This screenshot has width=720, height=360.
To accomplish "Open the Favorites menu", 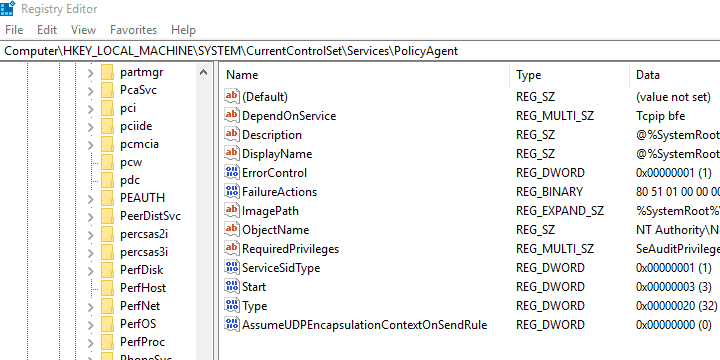I will 133,30.
